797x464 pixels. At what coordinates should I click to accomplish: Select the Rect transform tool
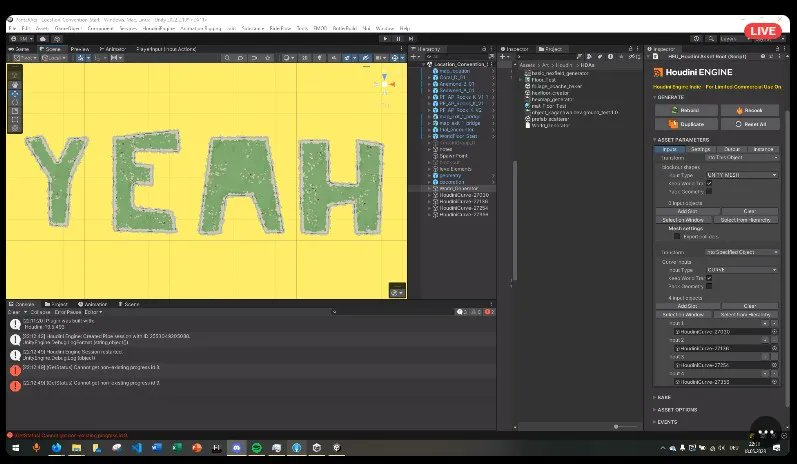tap(15, 119)
